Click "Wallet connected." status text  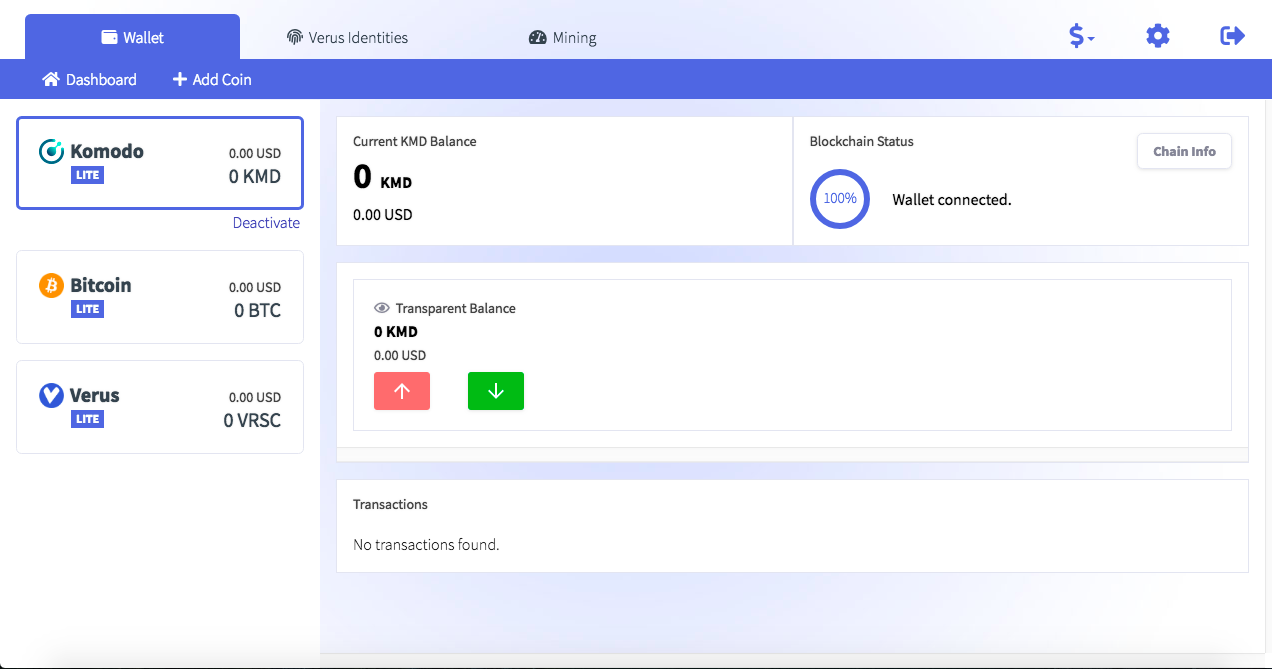pyautogui.click(x=952, y=199)
